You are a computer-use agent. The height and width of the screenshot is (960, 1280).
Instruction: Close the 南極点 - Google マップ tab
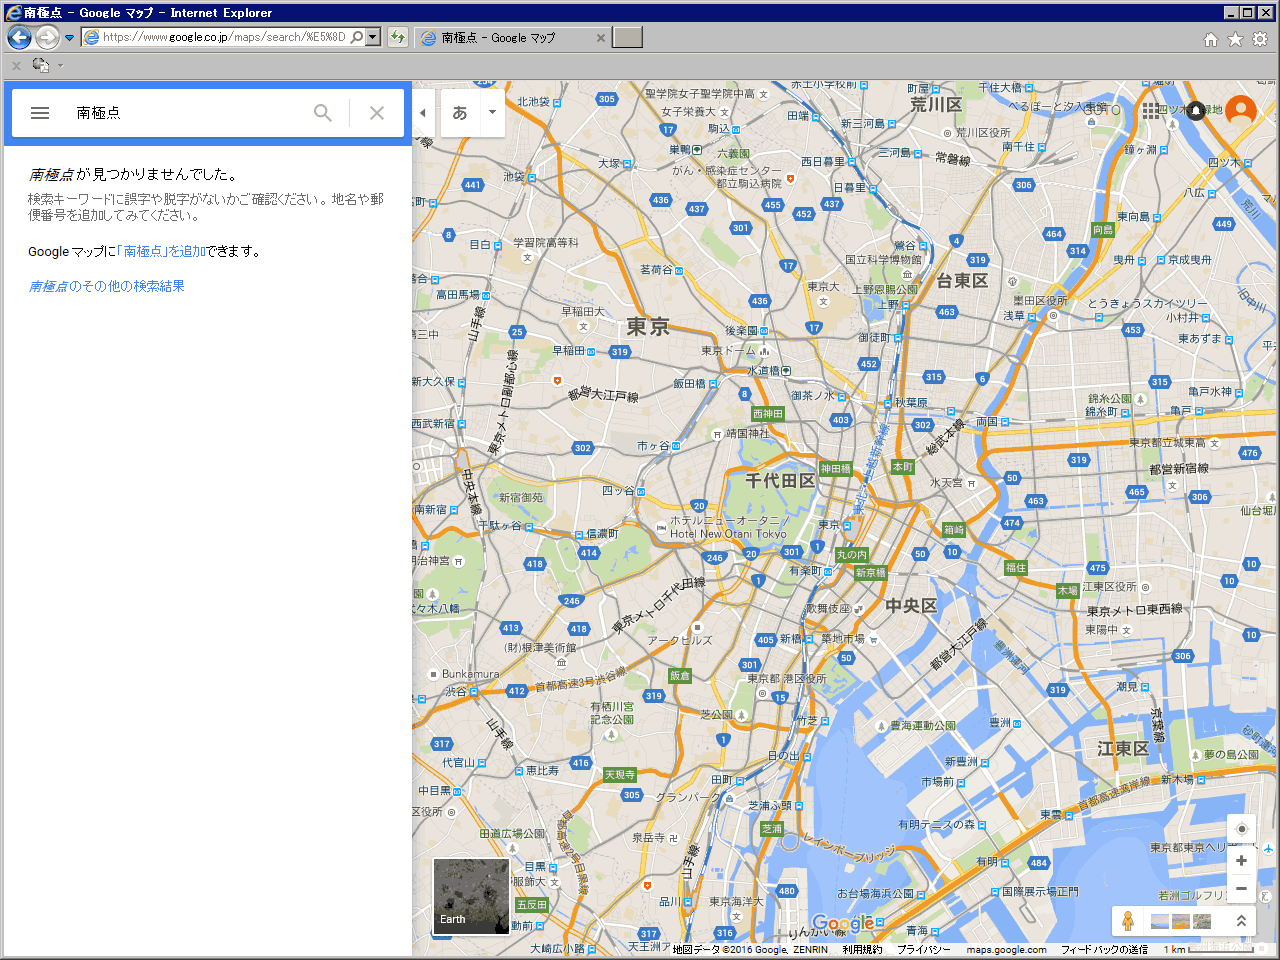coord(600,38)
